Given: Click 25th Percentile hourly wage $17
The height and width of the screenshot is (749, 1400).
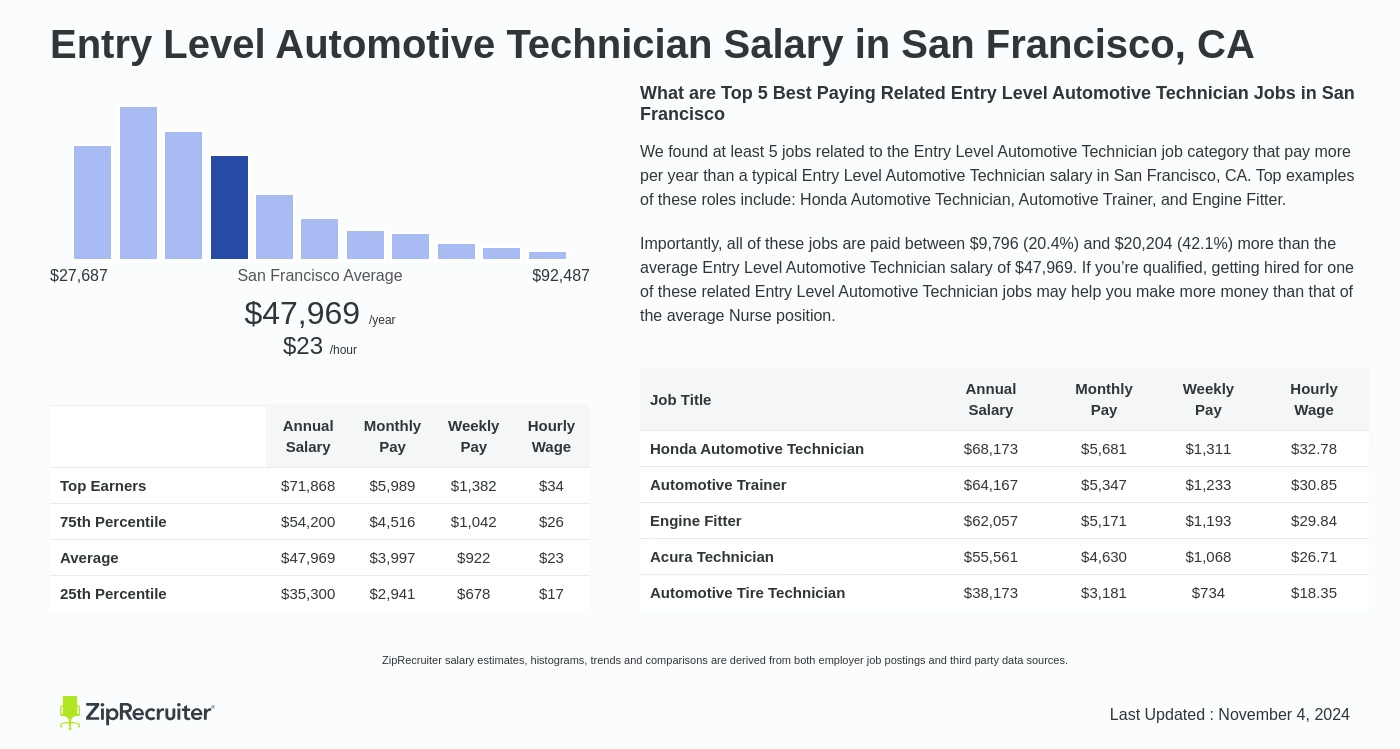Looking at the screenshot, I should pyautogui.click(x=551, y=594).
